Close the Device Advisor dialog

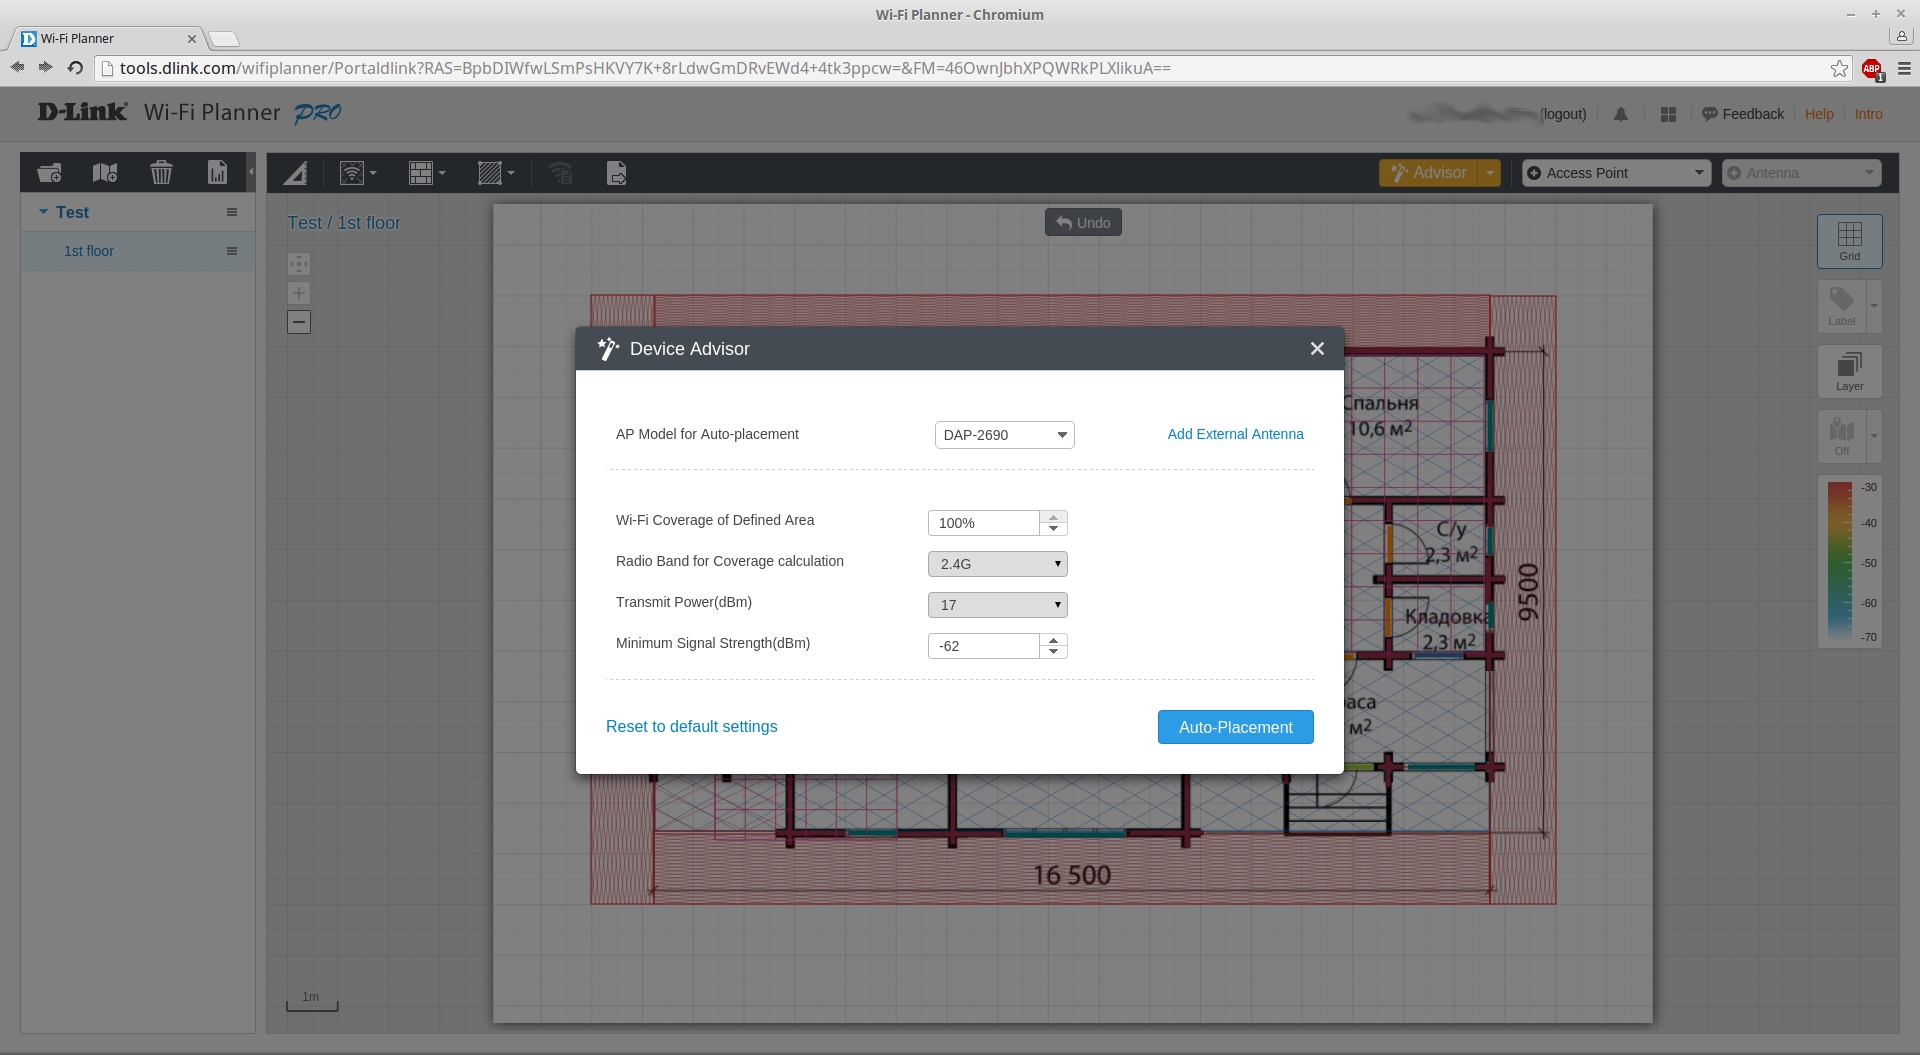tap(1317, 349)
